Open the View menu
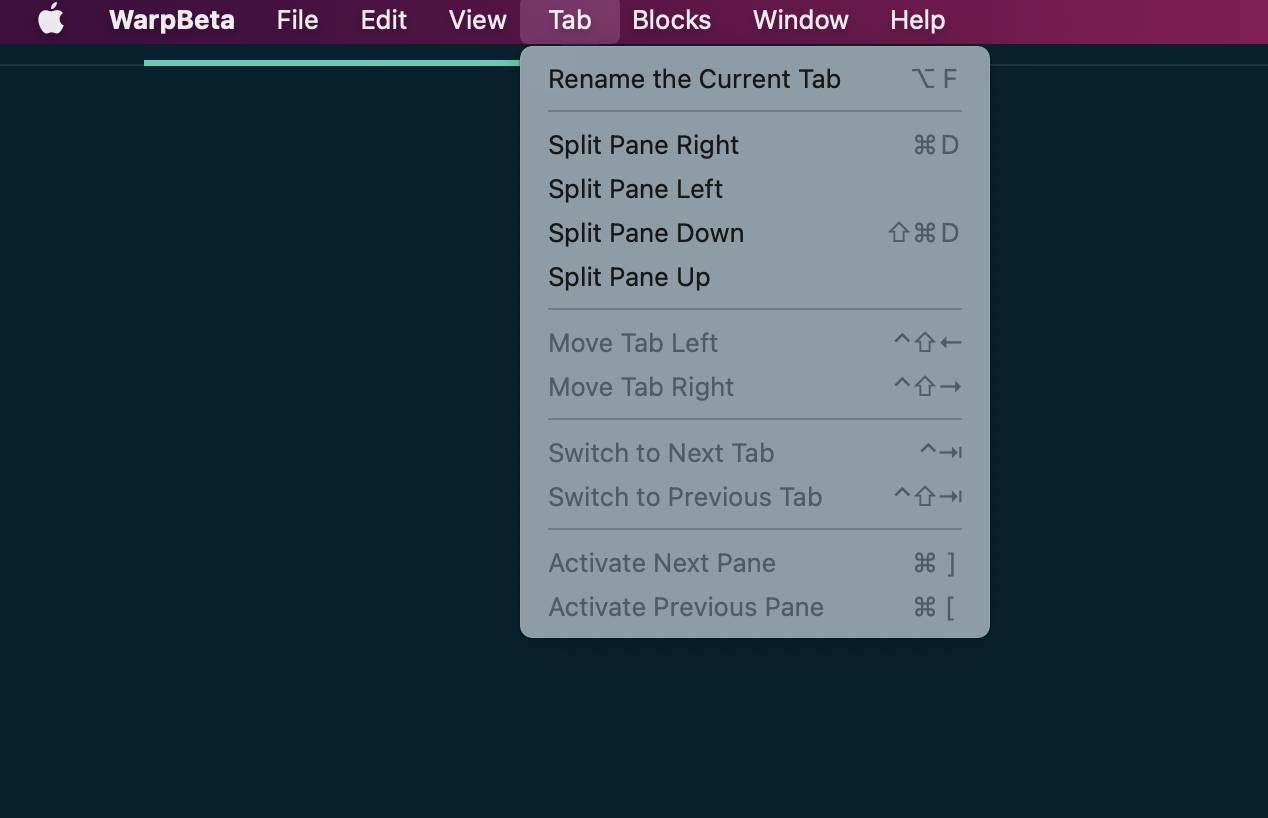The image size is (1268, 818). pyautogui.click(x=476, y=20)
